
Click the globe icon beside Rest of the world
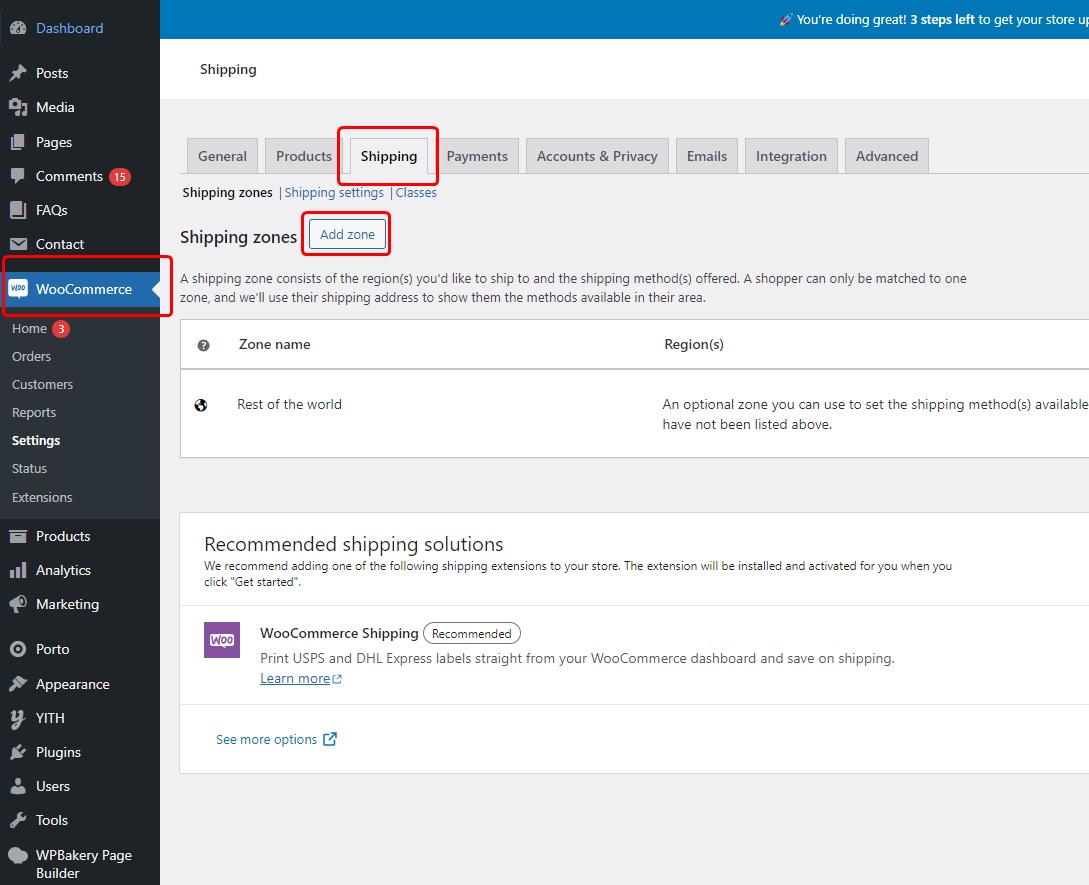click(x=201, y=405)
